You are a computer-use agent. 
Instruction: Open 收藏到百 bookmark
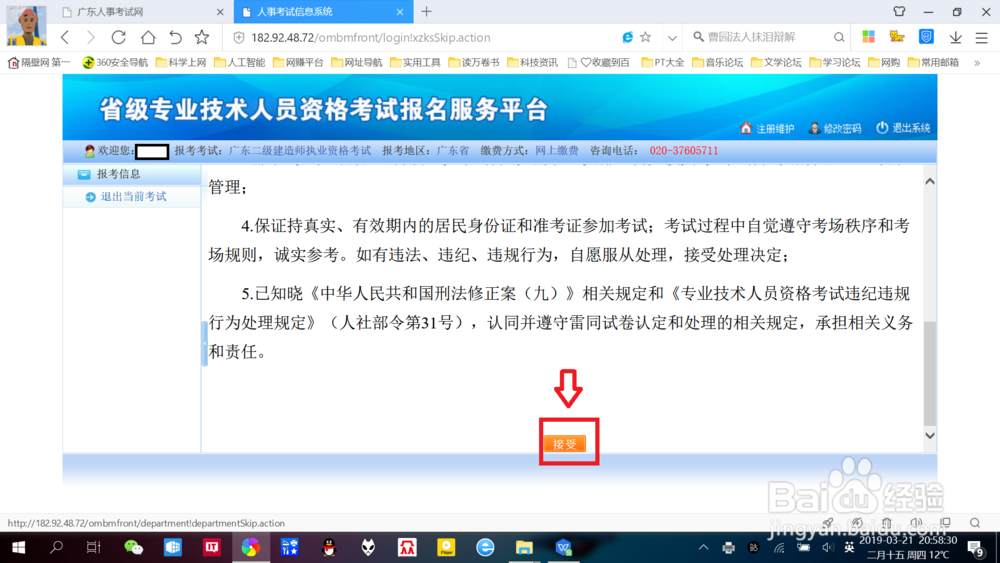[599, 62]
